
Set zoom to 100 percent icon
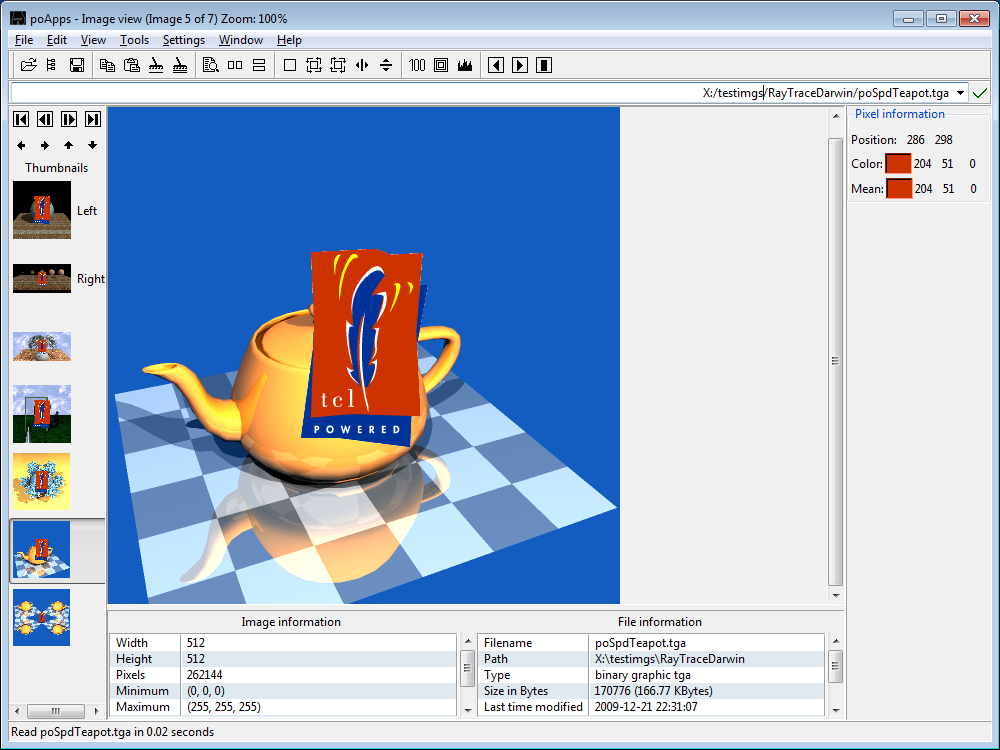pos(417,65)
